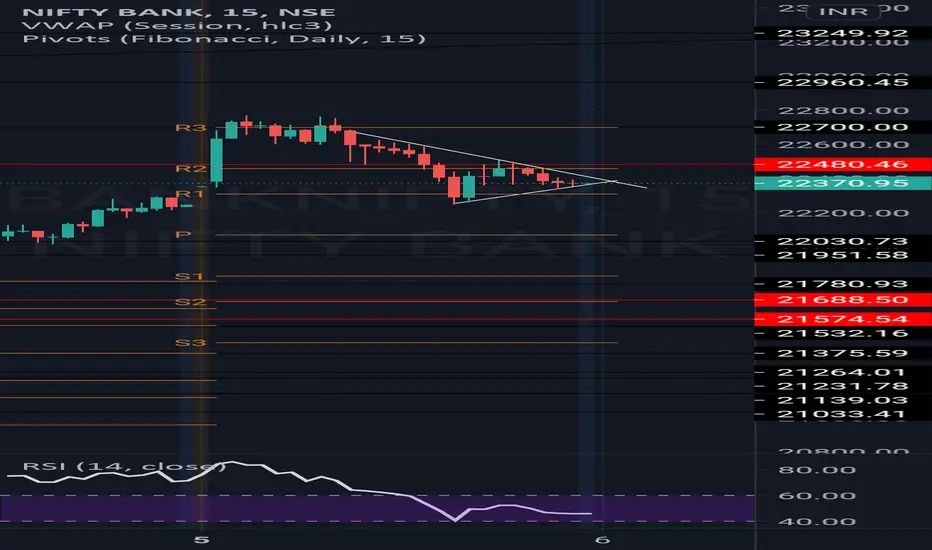
Task: Click the green 22370.95 current price label
Action: point(842,183)
